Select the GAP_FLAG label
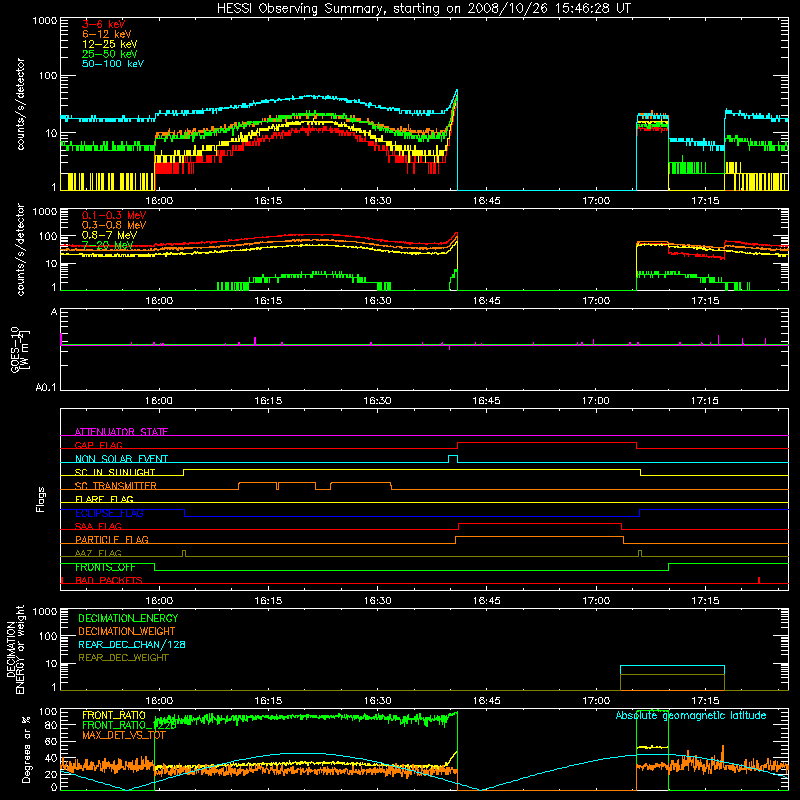This screenshot has height=800, width=800. (x=98, y=445)
